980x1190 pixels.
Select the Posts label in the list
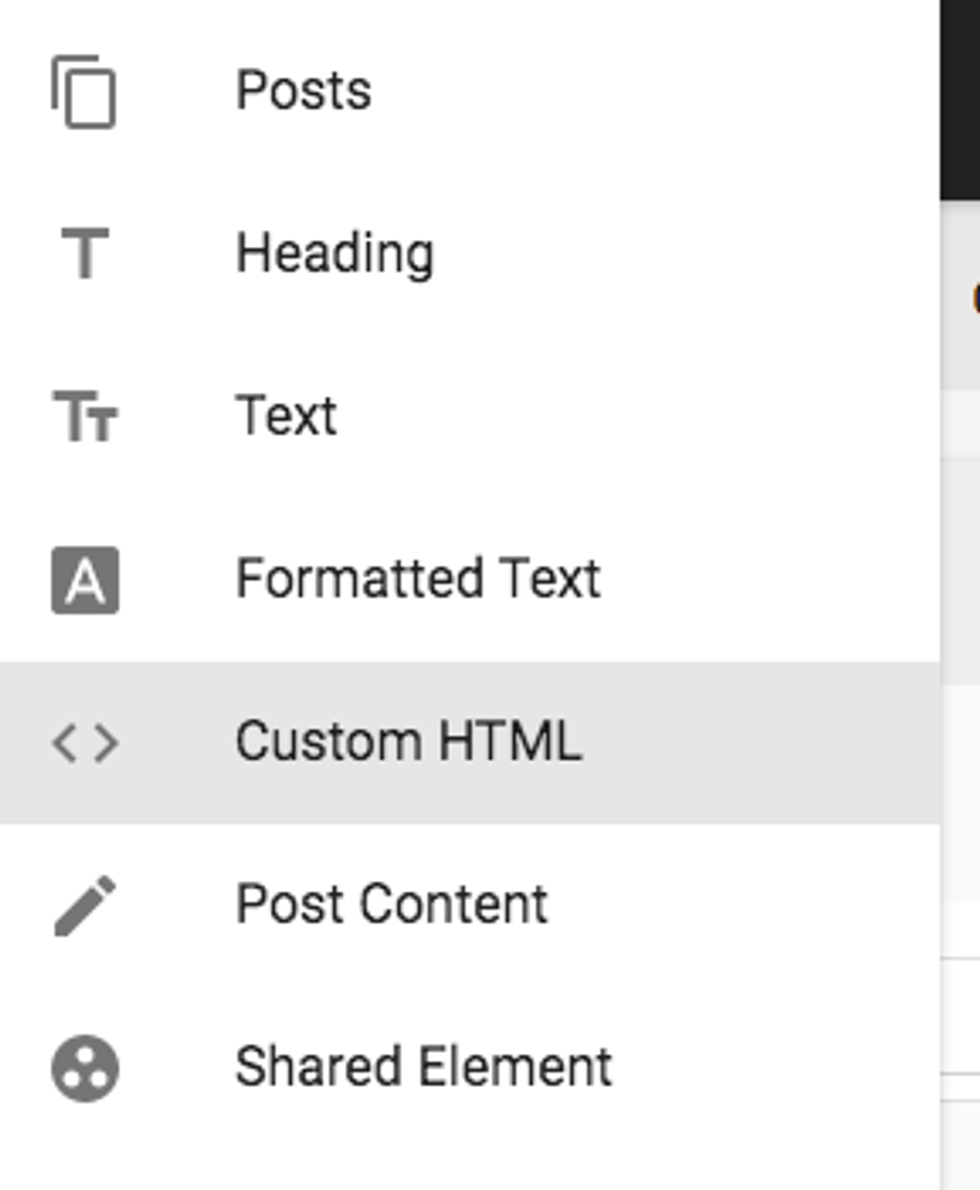(x=303, y=91)
